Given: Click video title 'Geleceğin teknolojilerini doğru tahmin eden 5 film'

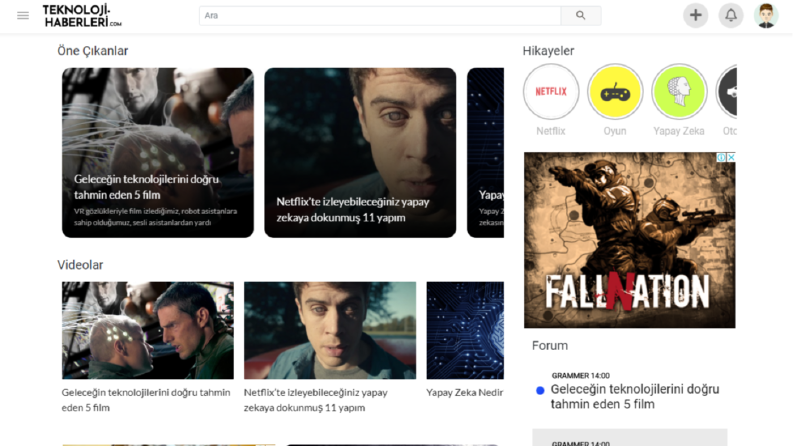Looking at the screenshot, I should point(146,400).
